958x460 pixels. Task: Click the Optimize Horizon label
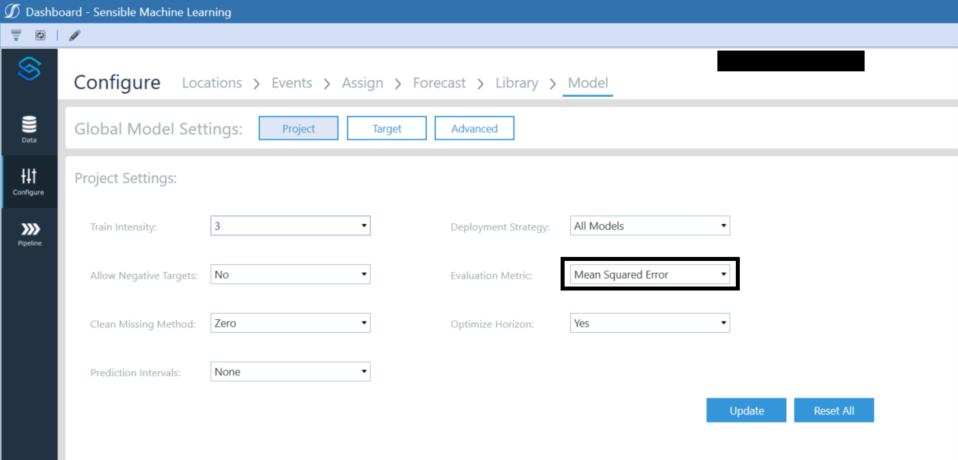(x=492, y=324)
